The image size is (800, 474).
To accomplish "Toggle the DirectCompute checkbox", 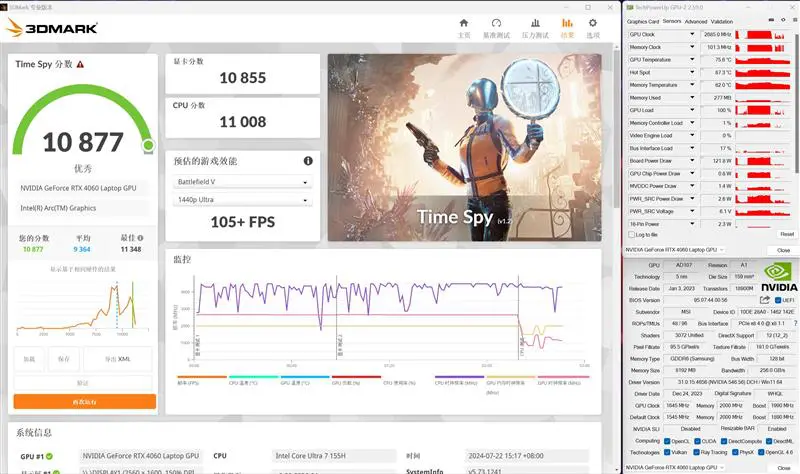I will (723, 441).
